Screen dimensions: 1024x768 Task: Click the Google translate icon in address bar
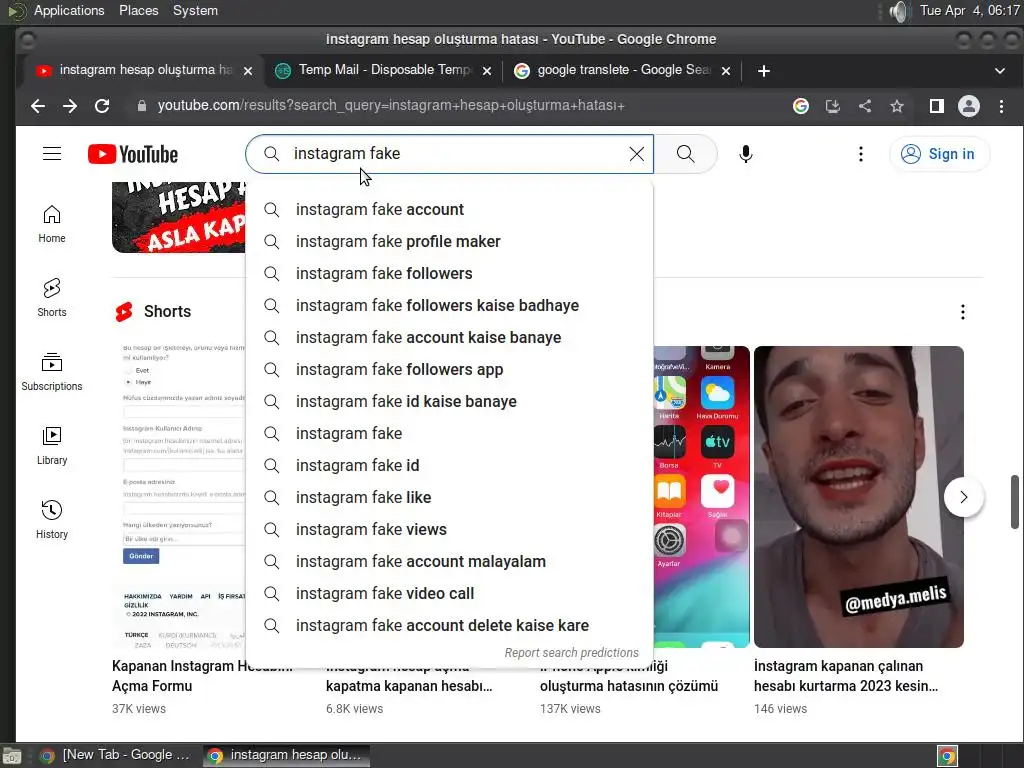coord(801,106)
